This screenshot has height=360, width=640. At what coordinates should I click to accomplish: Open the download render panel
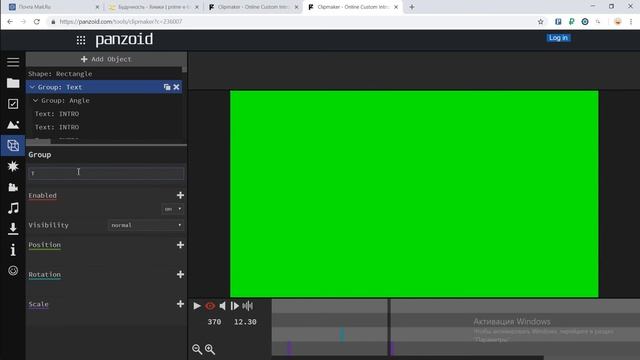coord(13,229)
